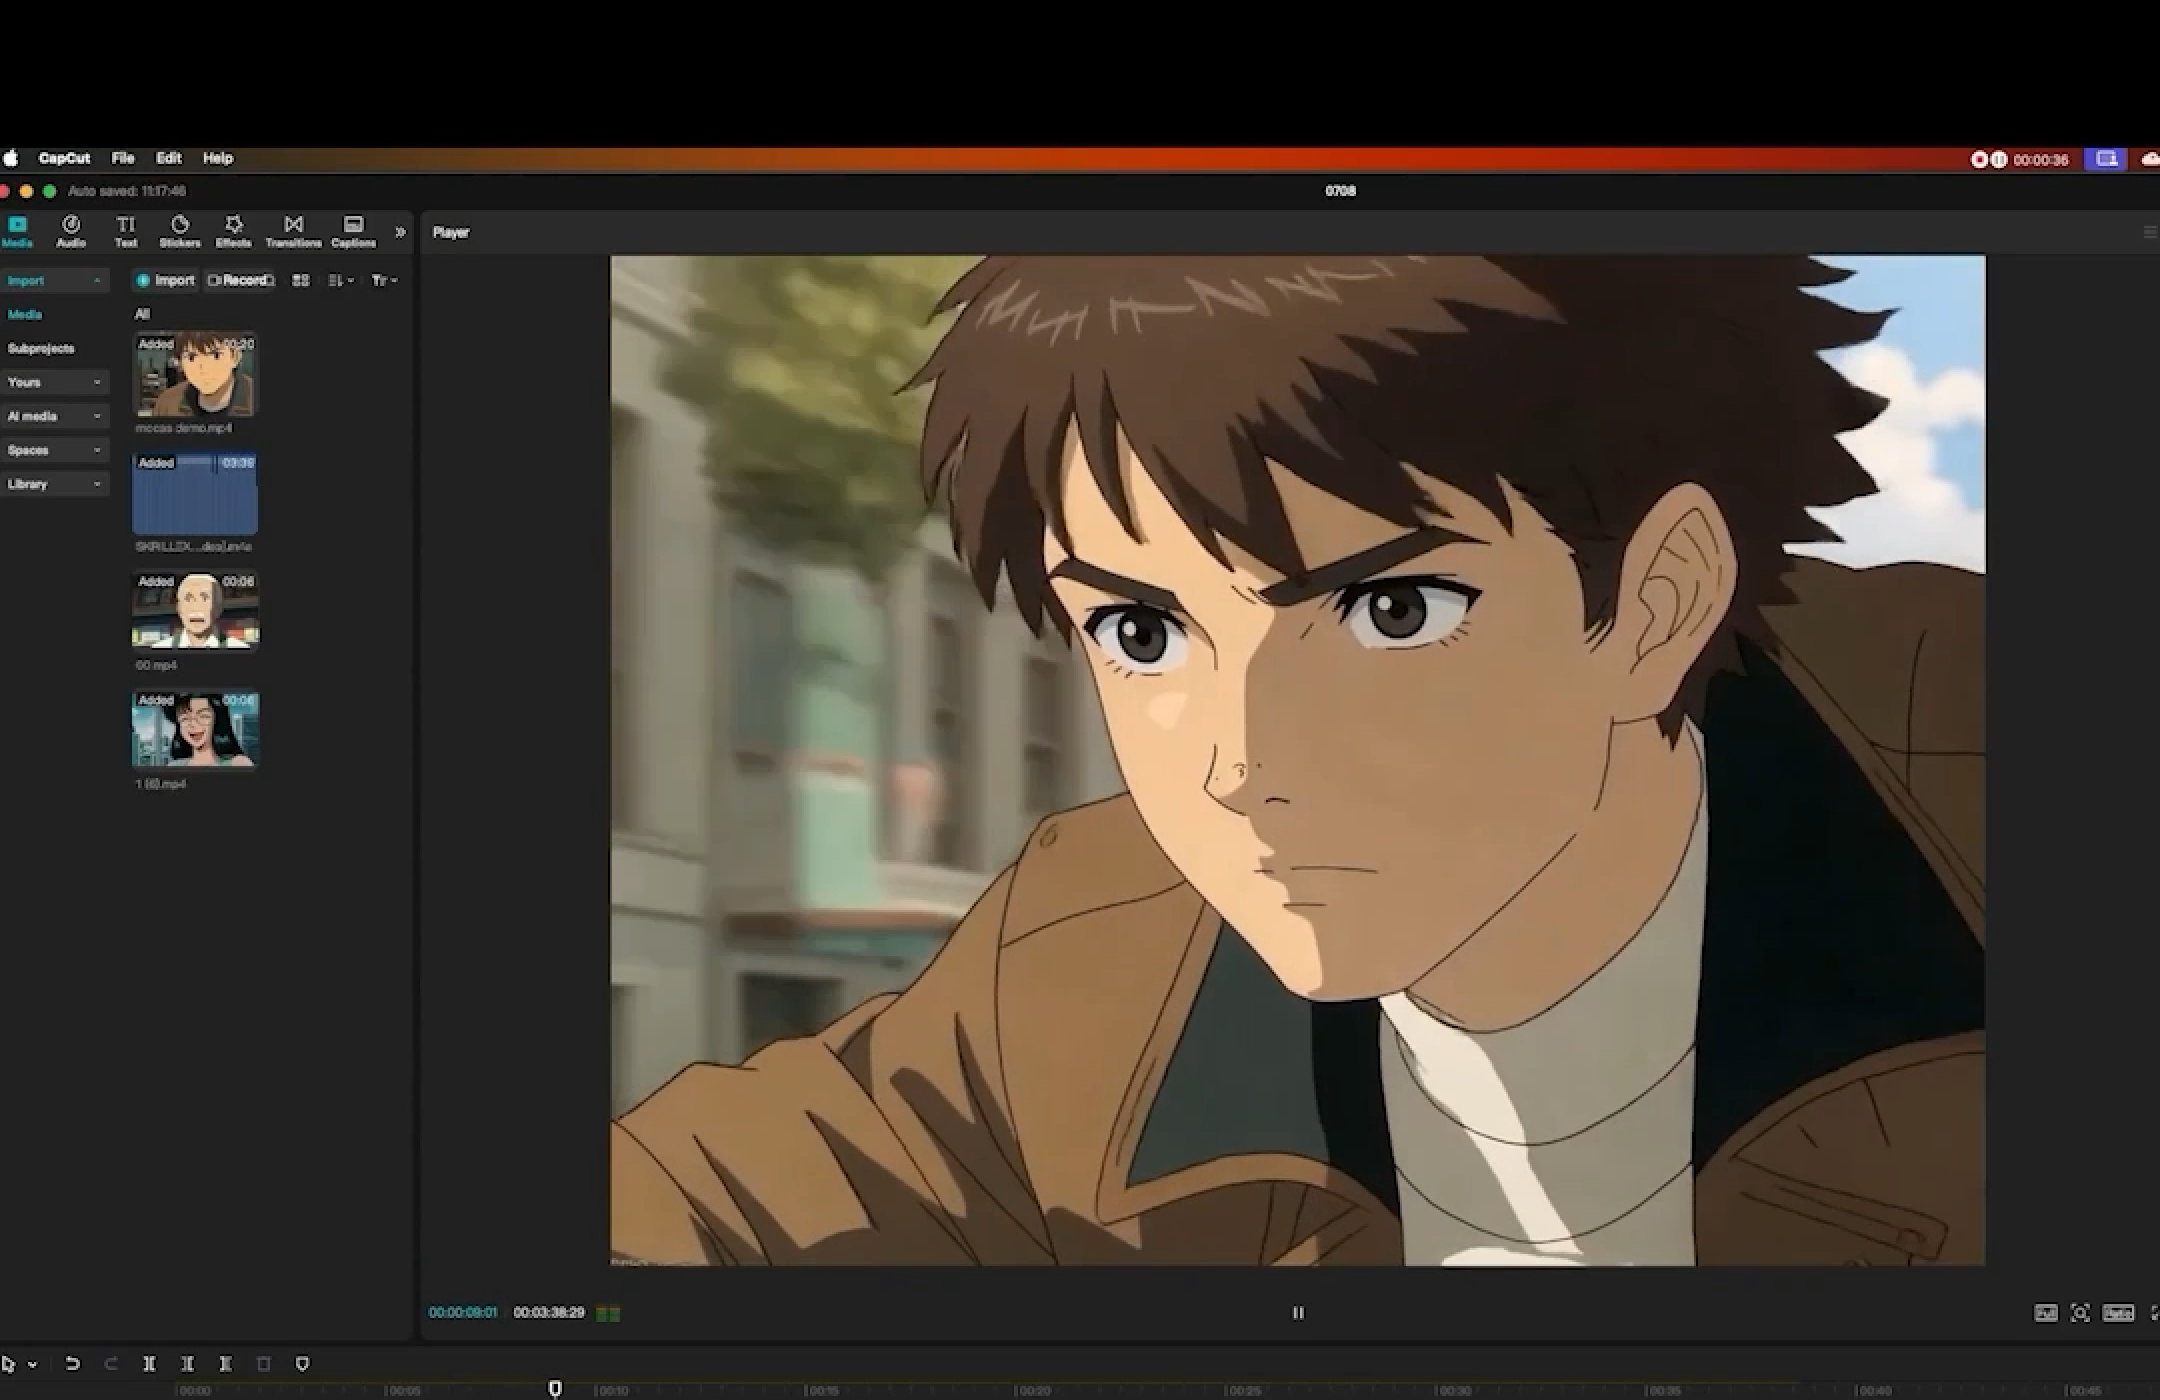This screenshot has height=1400, width=2160.
Task: Open the media filter type dropdown
Action: 385,280
